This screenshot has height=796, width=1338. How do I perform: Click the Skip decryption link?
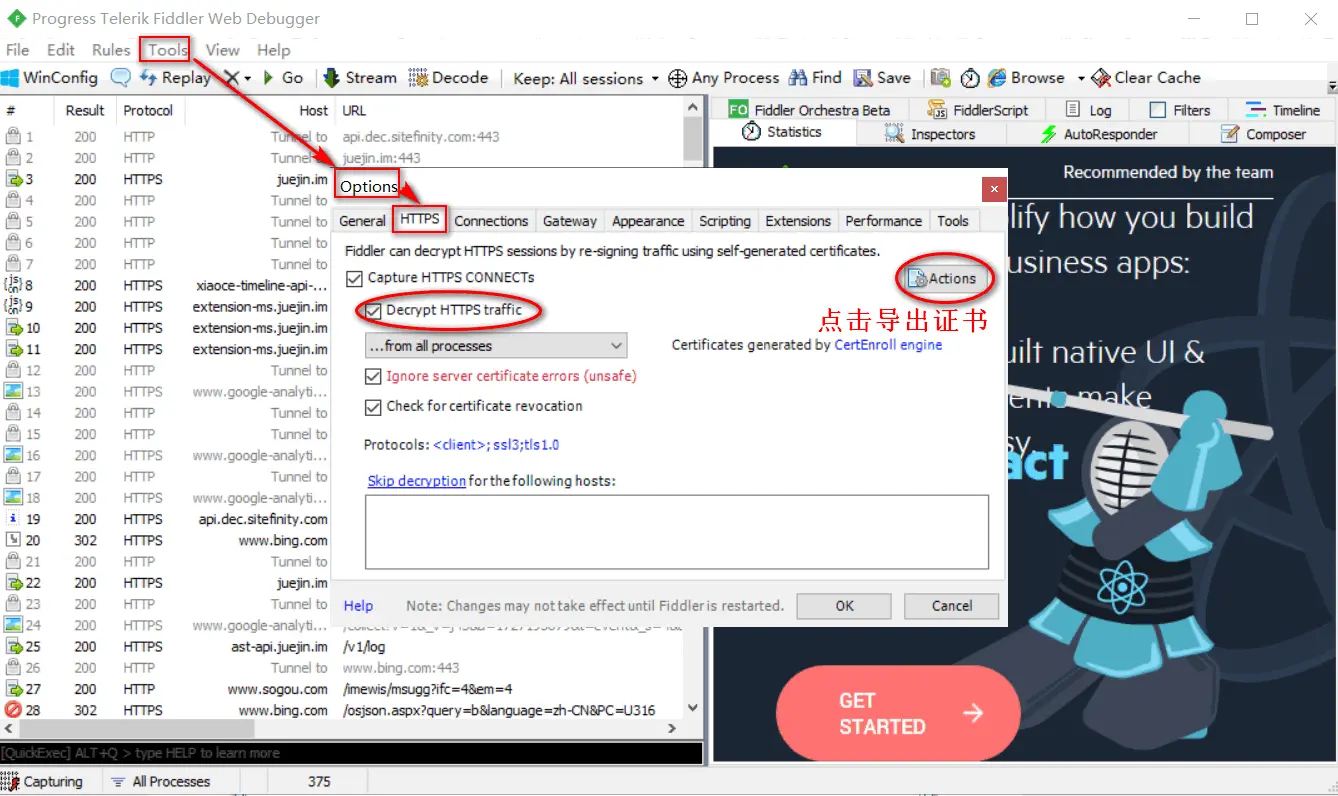point(416,481)
